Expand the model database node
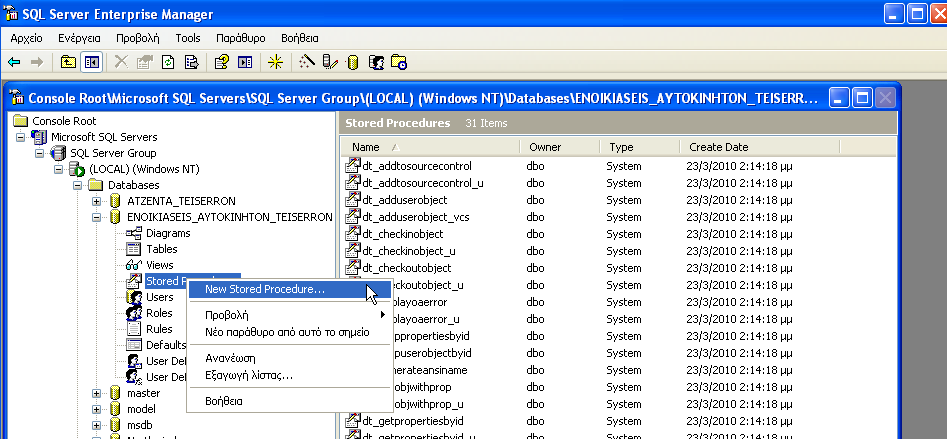 click(x=96, y=409)
